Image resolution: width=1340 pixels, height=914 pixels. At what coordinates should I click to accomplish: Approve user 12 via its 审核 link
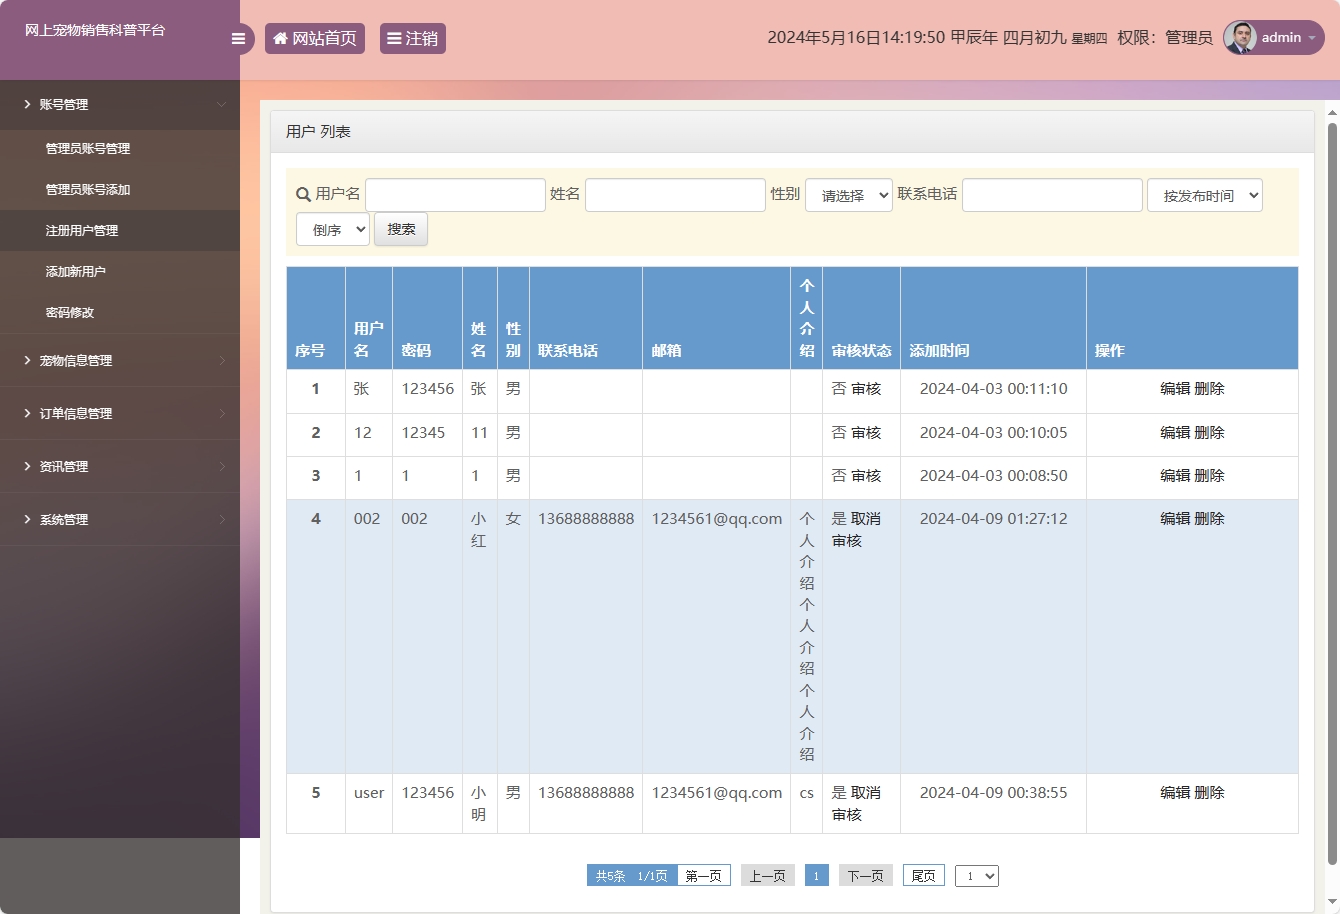pos(869,433)
